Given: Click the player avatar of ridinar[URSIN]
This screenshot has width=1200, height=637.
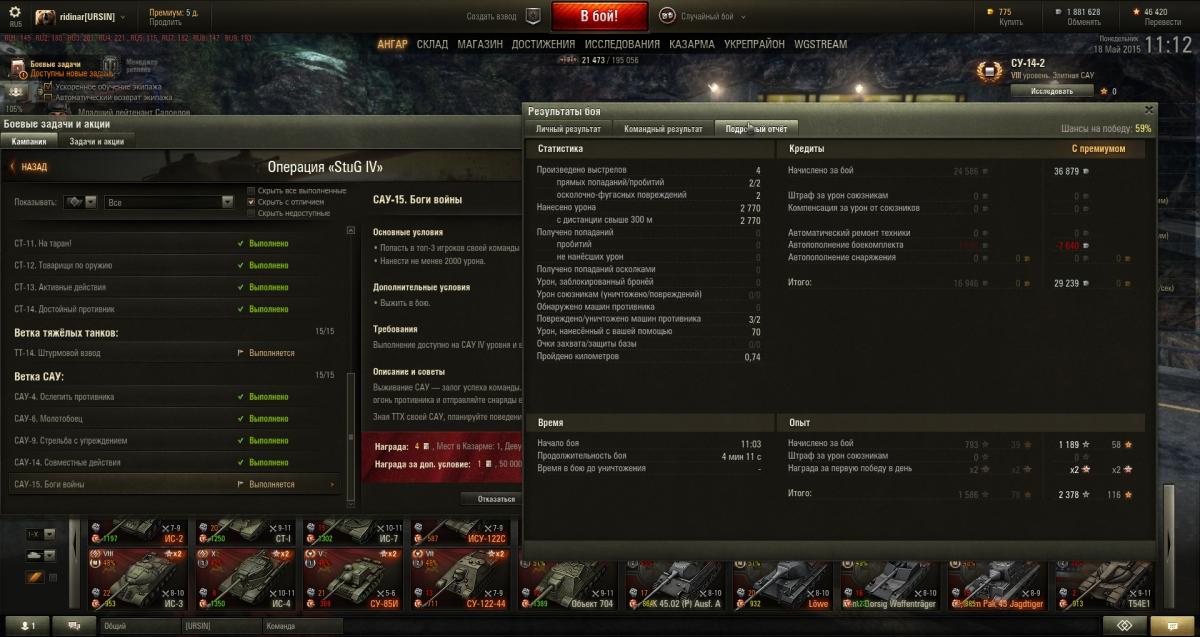Looking at the screenshot, I should (45, 18).
